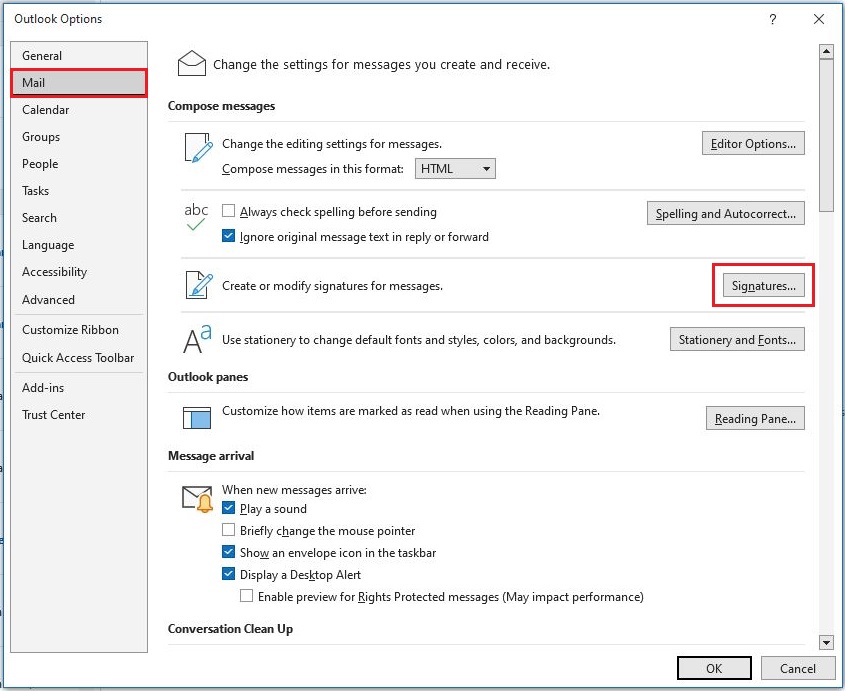Image resolution: width=847 pixels, height=691 pixels.
Task: Open the compose message format HTML dropdown
Action: point(455,169)
